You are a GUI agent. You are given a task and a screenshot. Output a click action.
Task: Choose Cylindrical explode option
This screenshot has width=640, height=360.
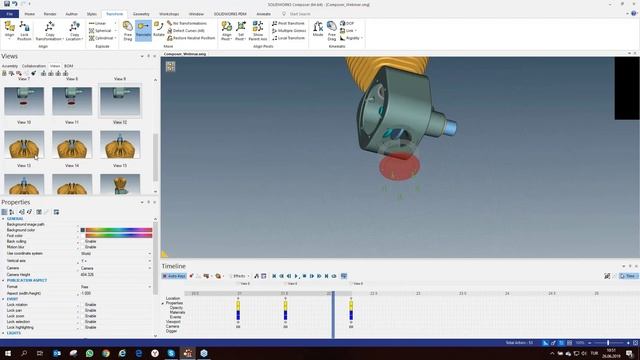[x=101, y=38]
